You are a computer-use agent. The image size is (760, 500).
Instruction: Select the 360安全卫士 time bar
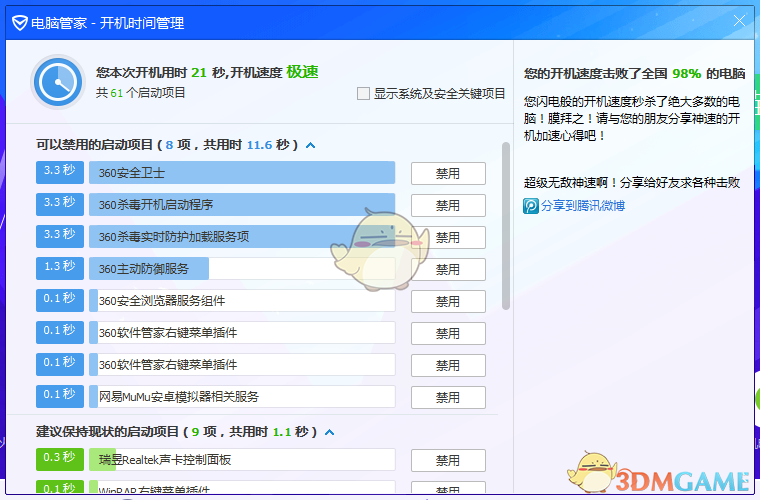242,173
